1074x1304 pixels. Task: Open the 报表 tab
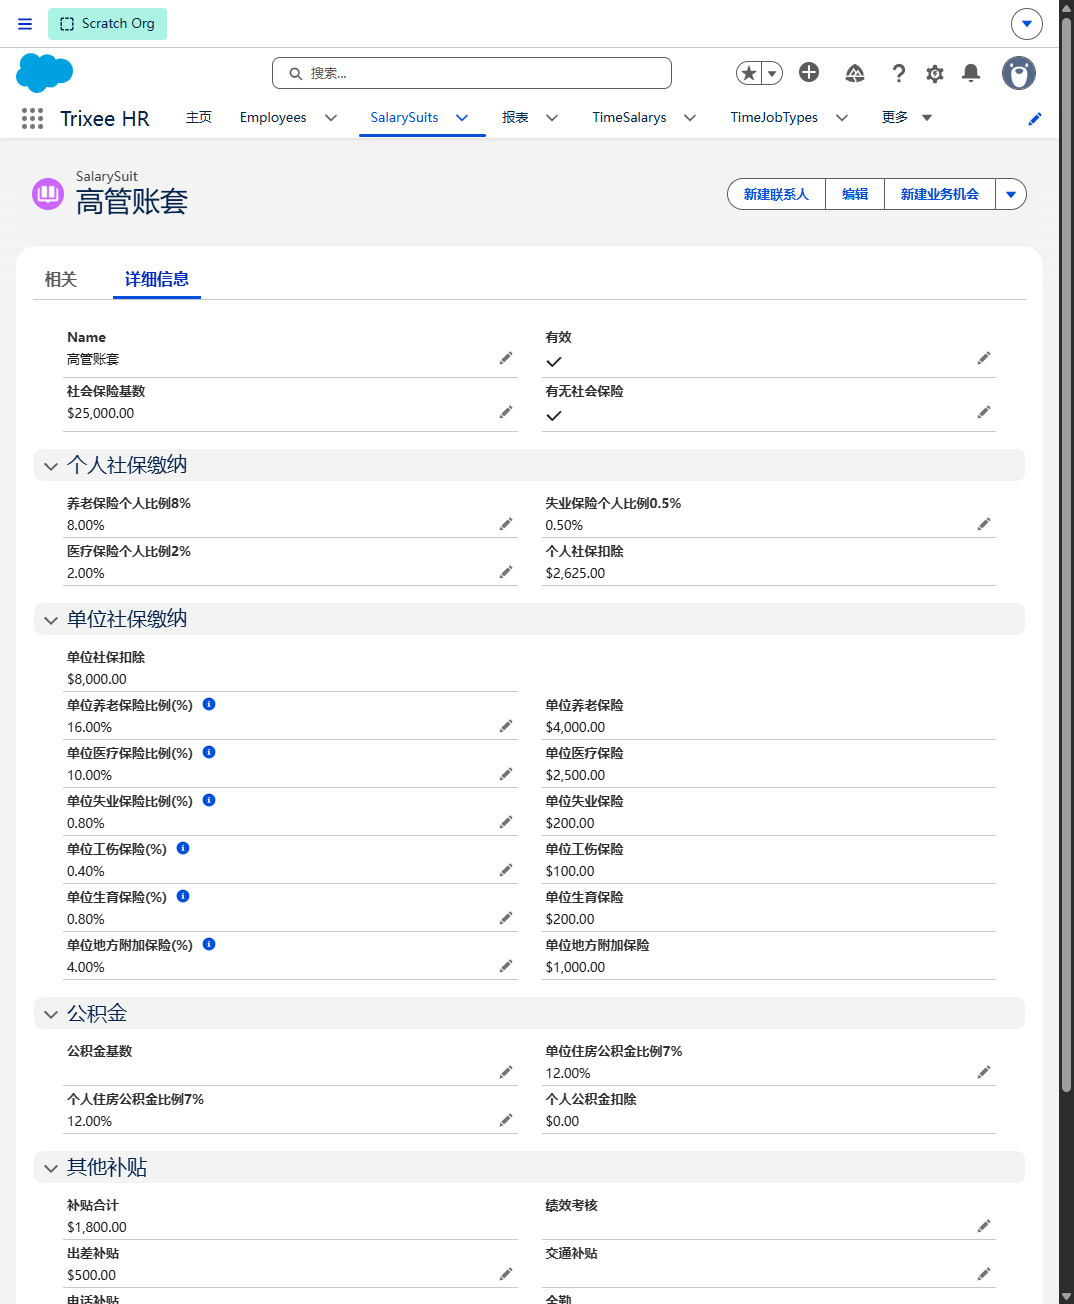tap(515, 118)
